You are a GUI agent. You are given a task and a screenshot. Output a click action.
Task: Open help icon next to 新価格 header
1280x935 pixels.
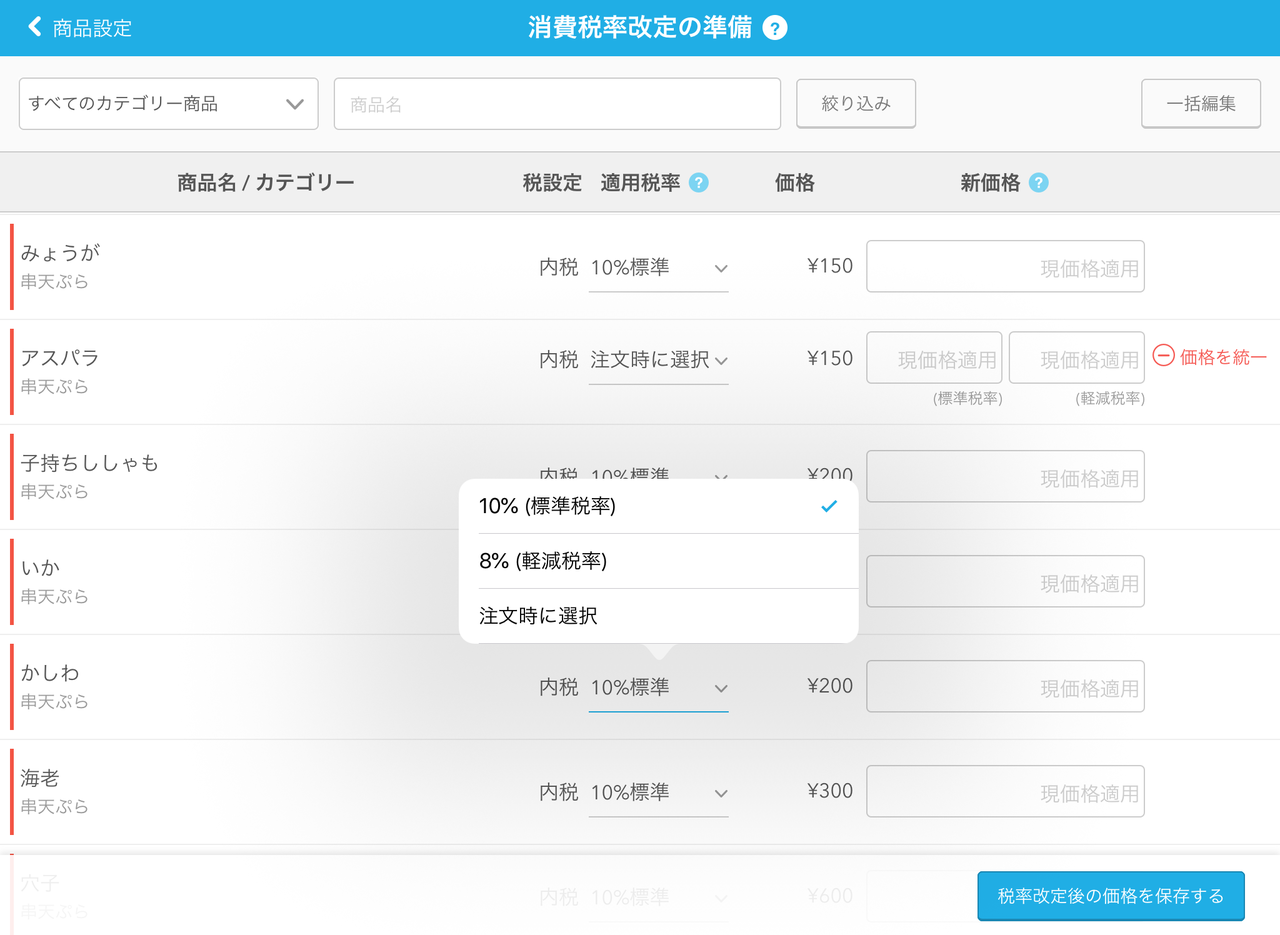tap(1039, 183)
